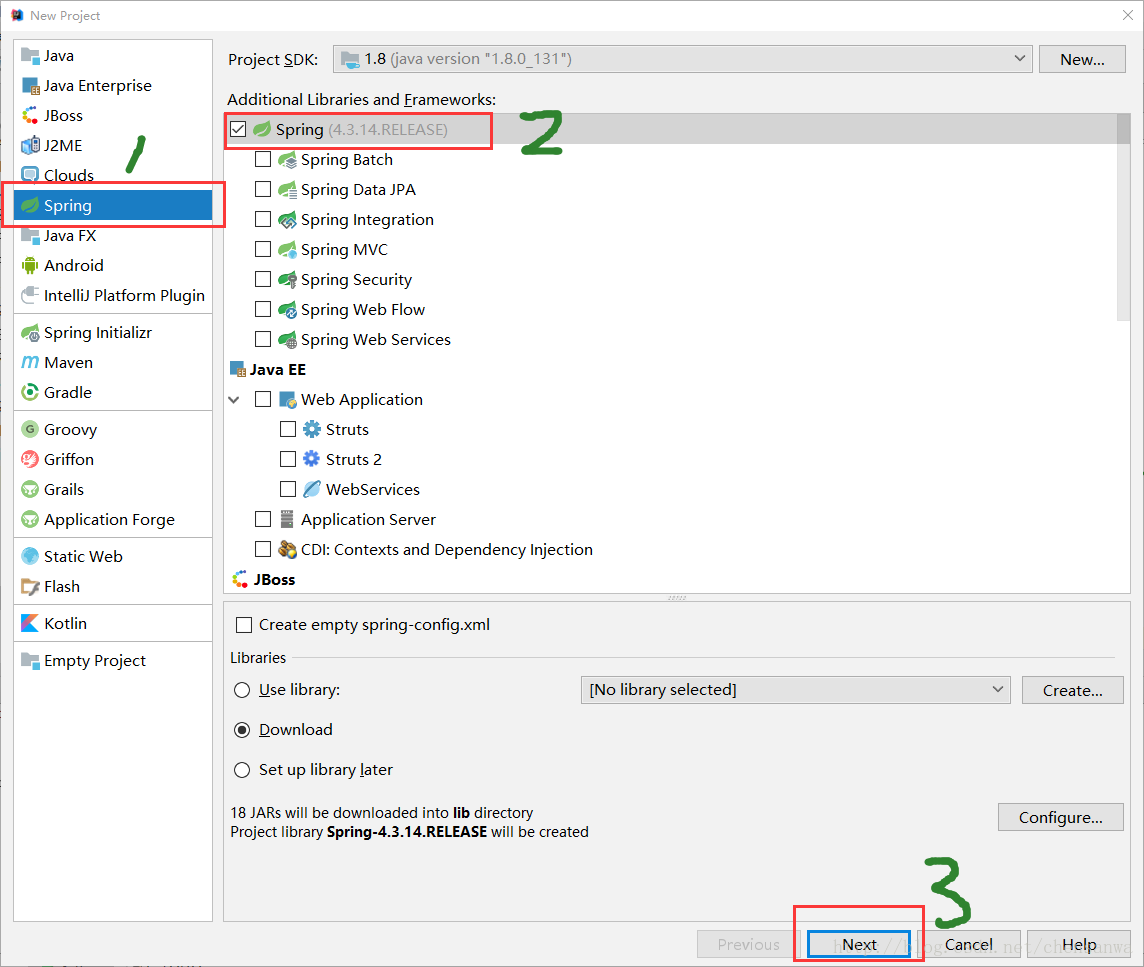Select the Use library radio button
Image resolution: width=1144 pixels, height=967 pixels.
pyautogui.click(x=241, y=690)
